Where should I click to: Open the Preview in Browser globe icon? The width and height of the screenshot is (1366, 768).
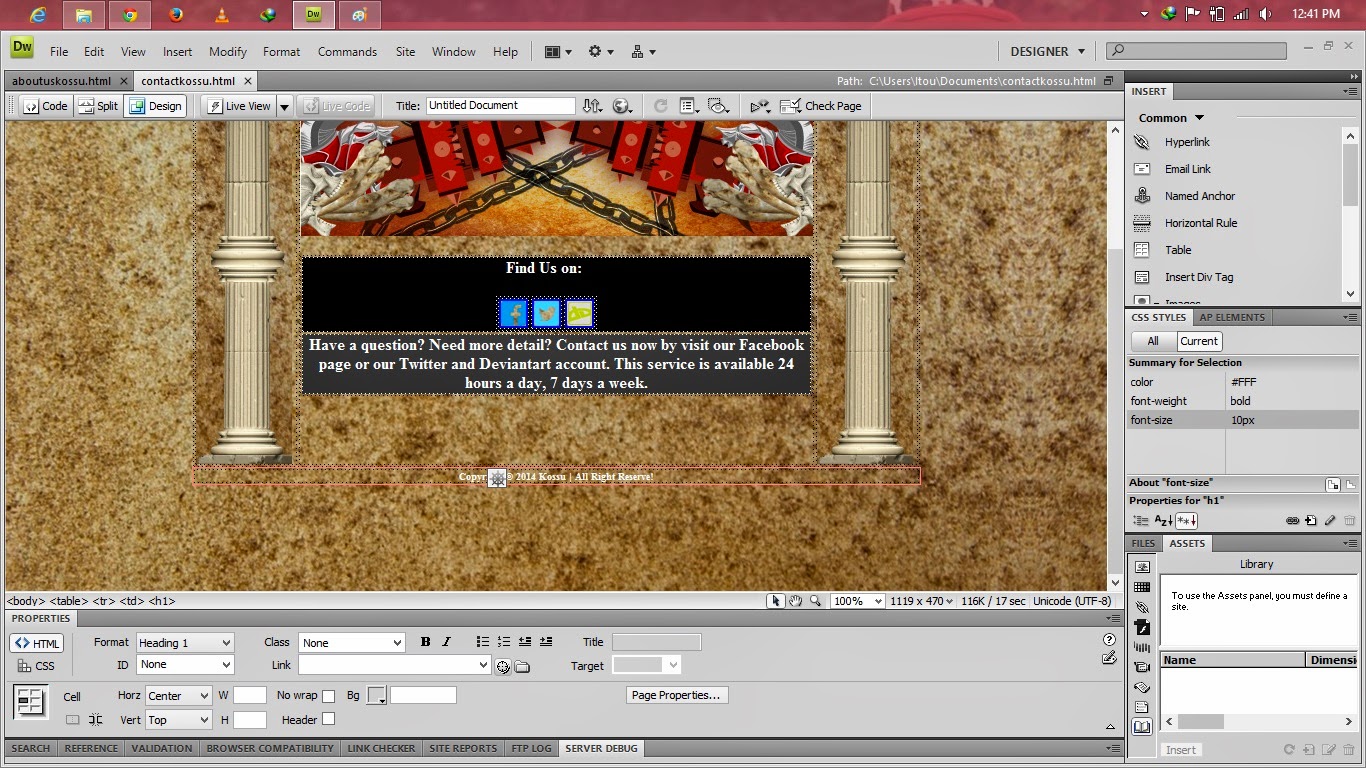tap(623, 106)
